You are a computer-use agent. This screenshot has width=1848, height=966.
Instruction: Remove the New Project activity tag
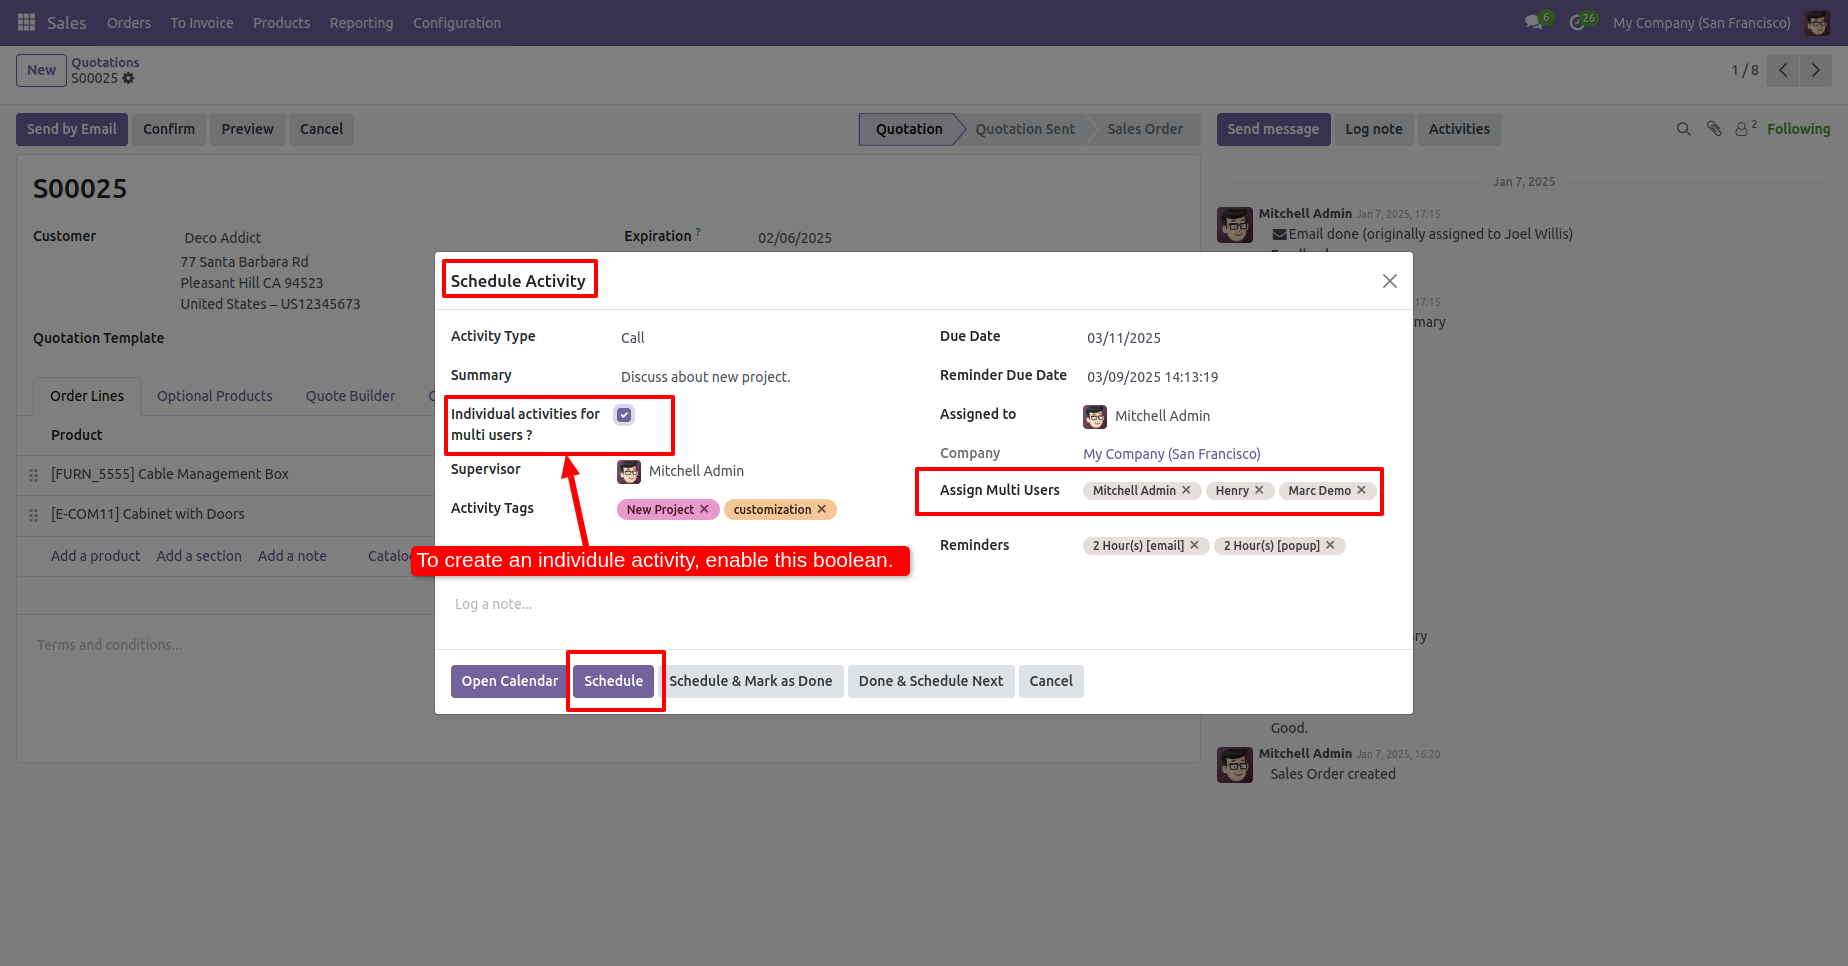click(x=704, y=509)
